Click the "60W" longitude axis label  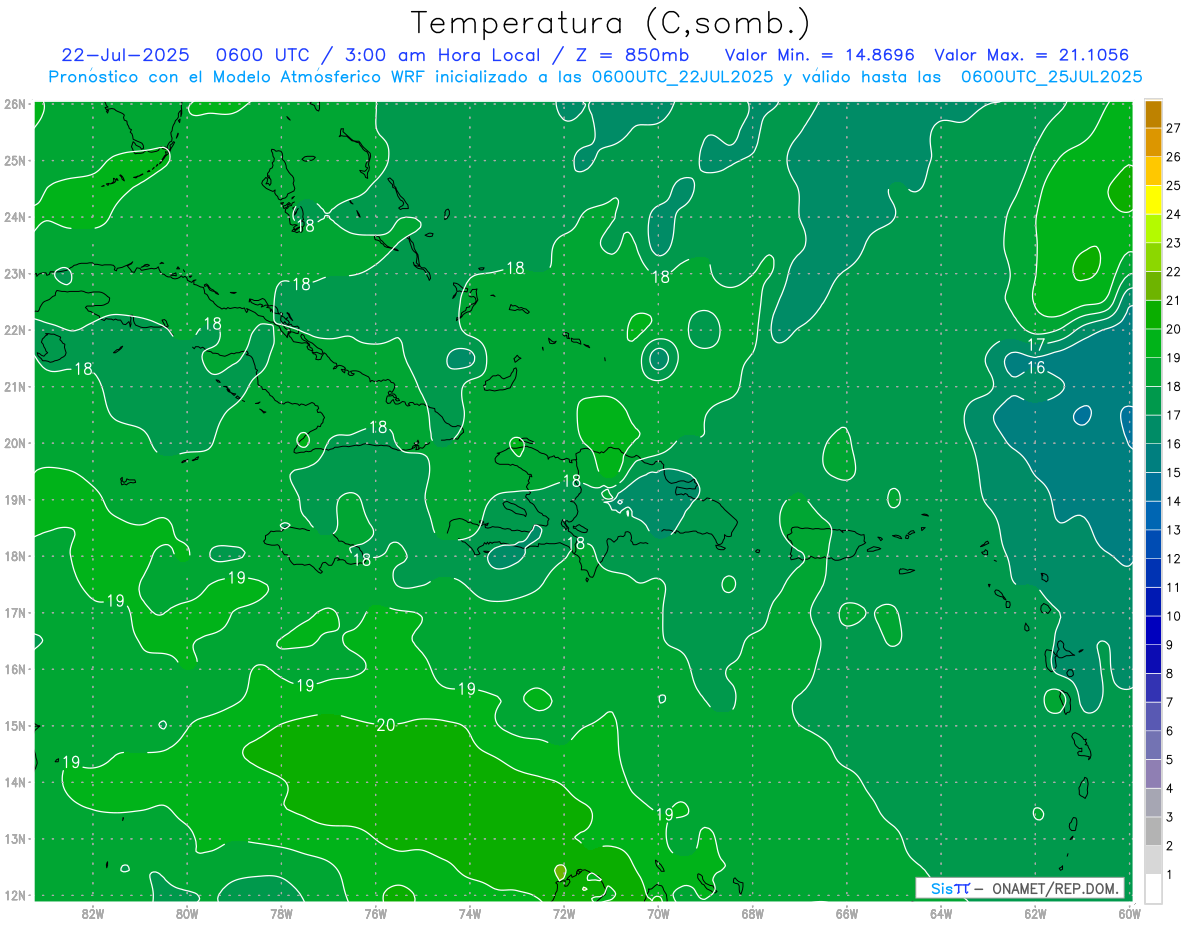point(1130,912)
